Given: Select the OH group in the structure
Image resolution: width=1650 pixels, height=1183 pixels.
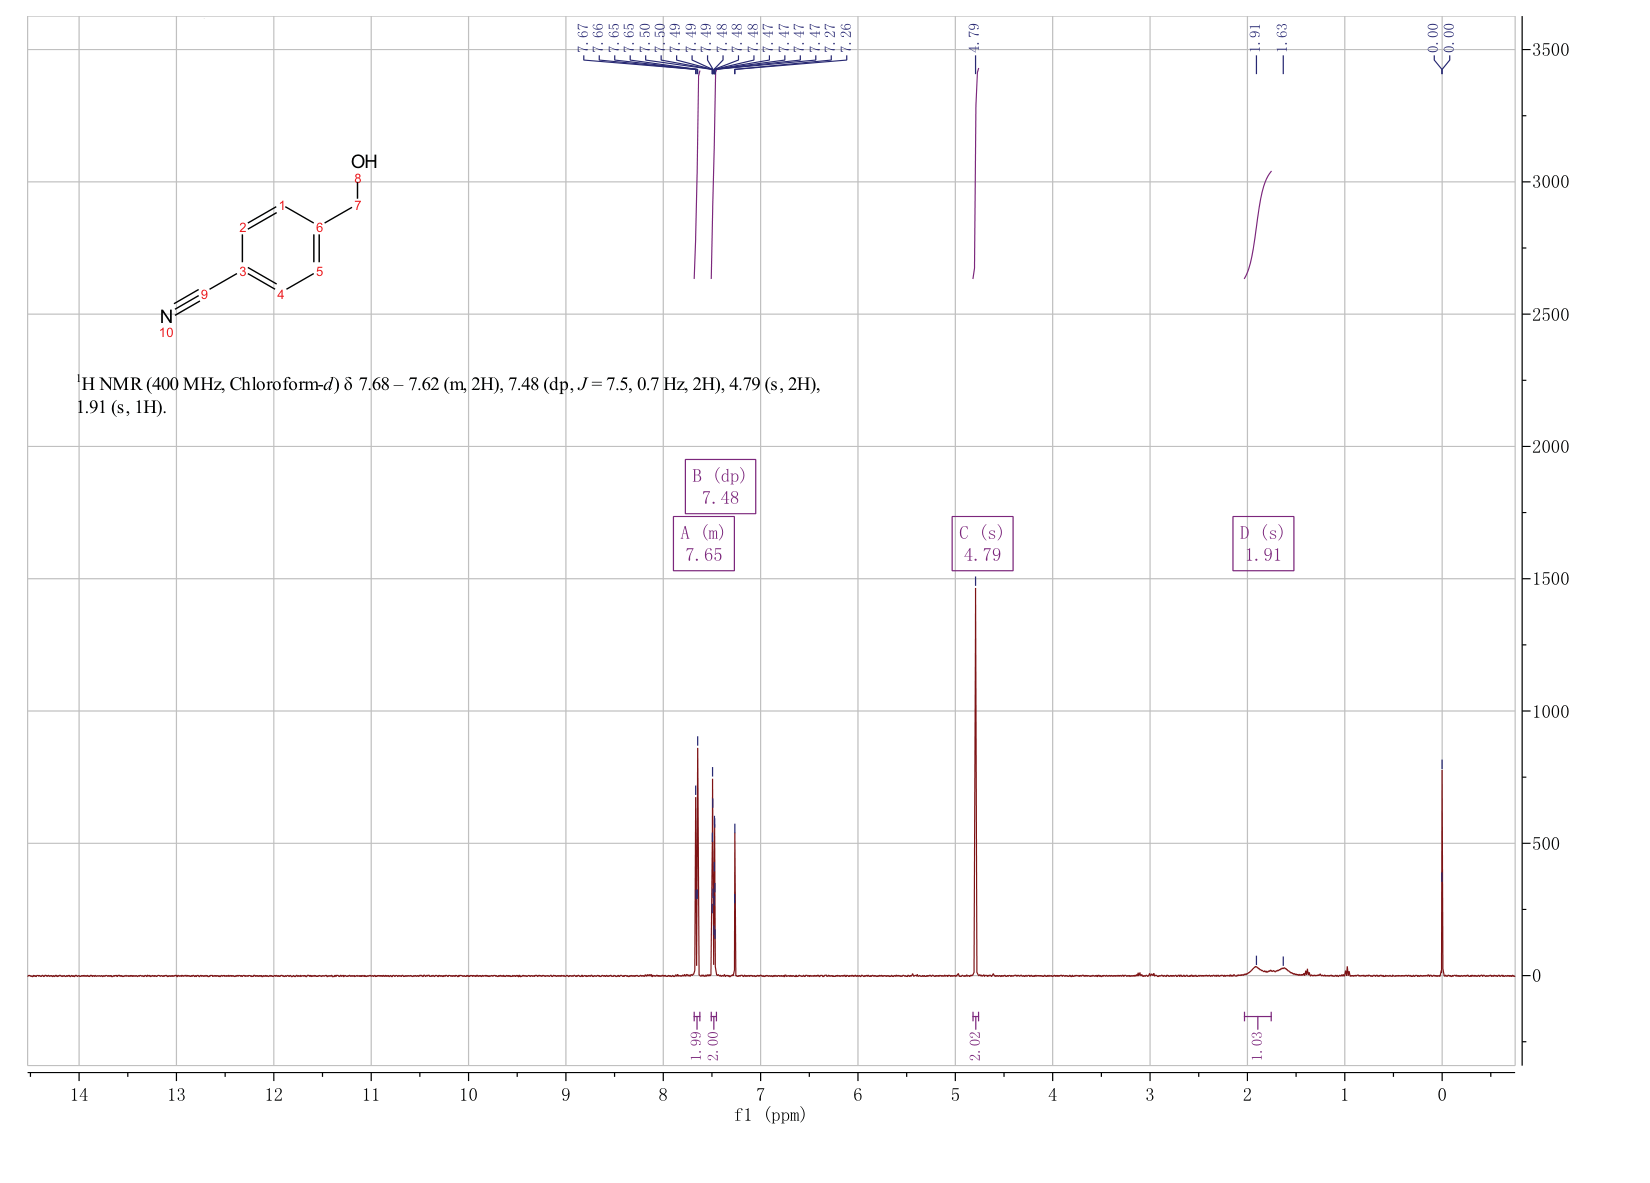Looking at the screenshot, I should coord(364,162).
